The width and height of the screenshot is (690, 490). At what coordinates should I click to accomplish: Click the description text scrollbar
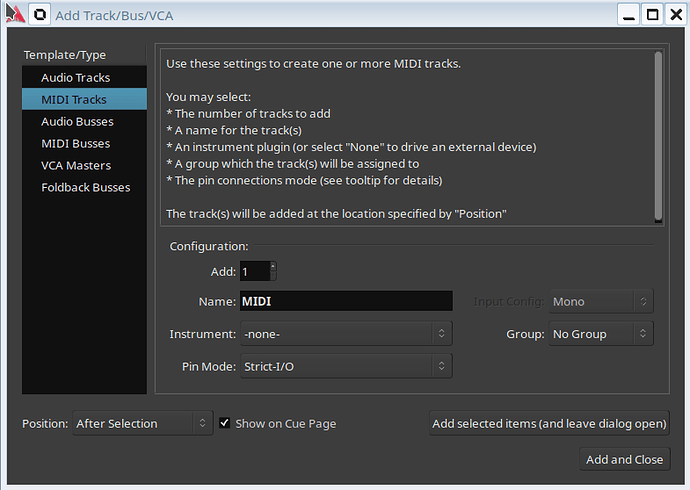[657, 135]
